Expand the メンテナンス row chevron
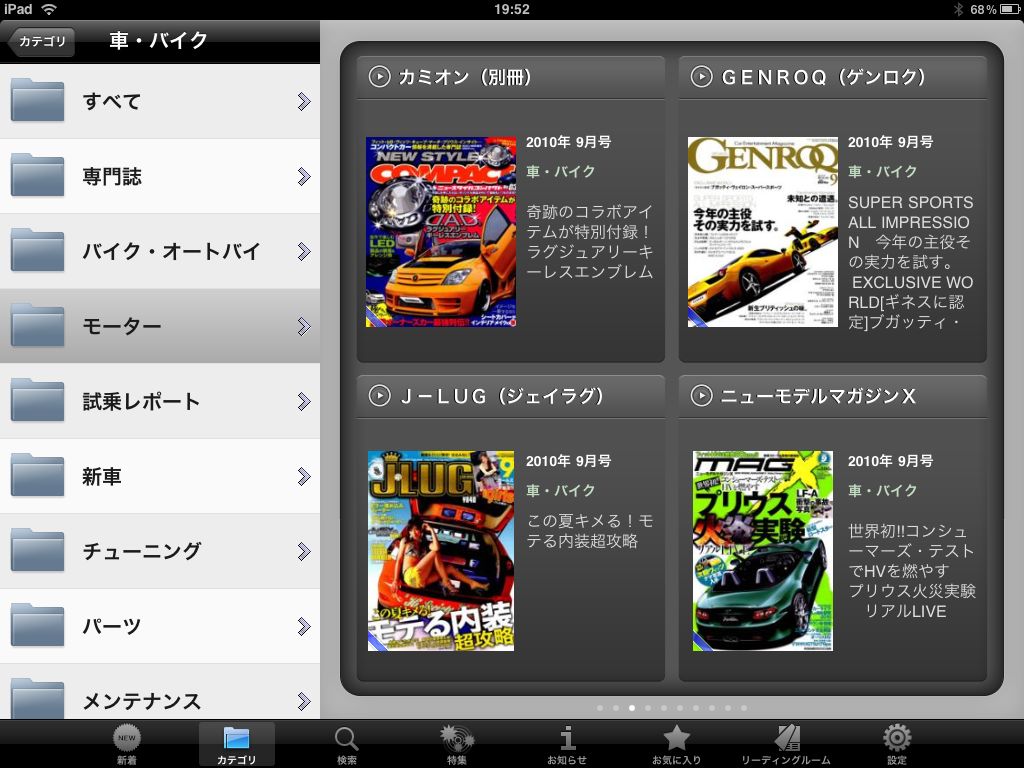The height and width of the screenshot is (768, 1024). pos(304,701)
